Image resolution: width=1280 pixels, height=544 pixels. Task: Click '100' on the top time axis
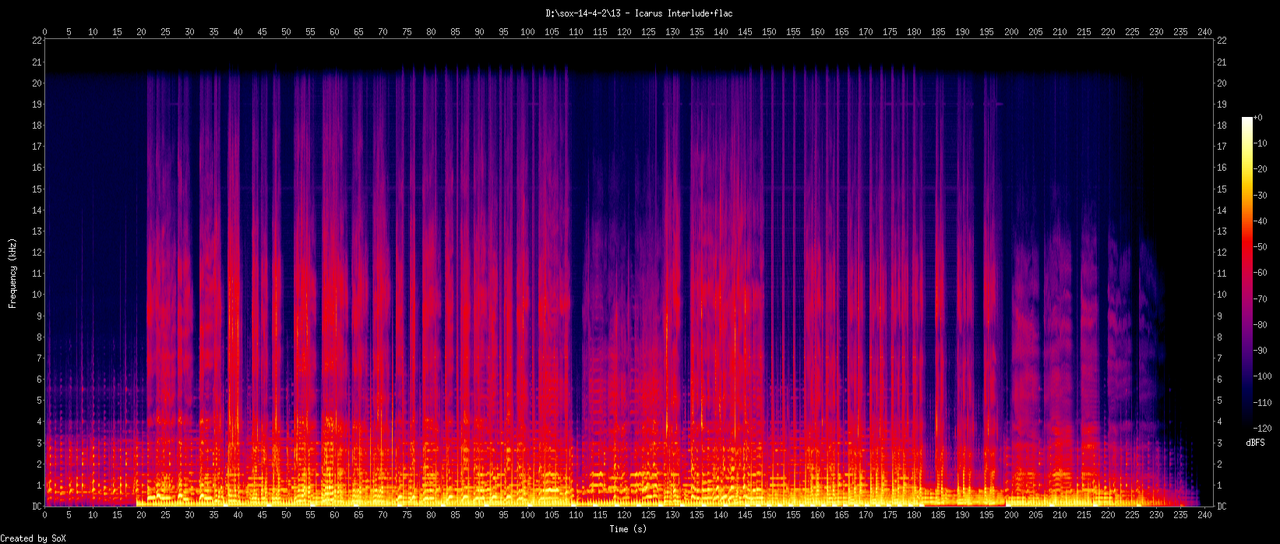527,31
